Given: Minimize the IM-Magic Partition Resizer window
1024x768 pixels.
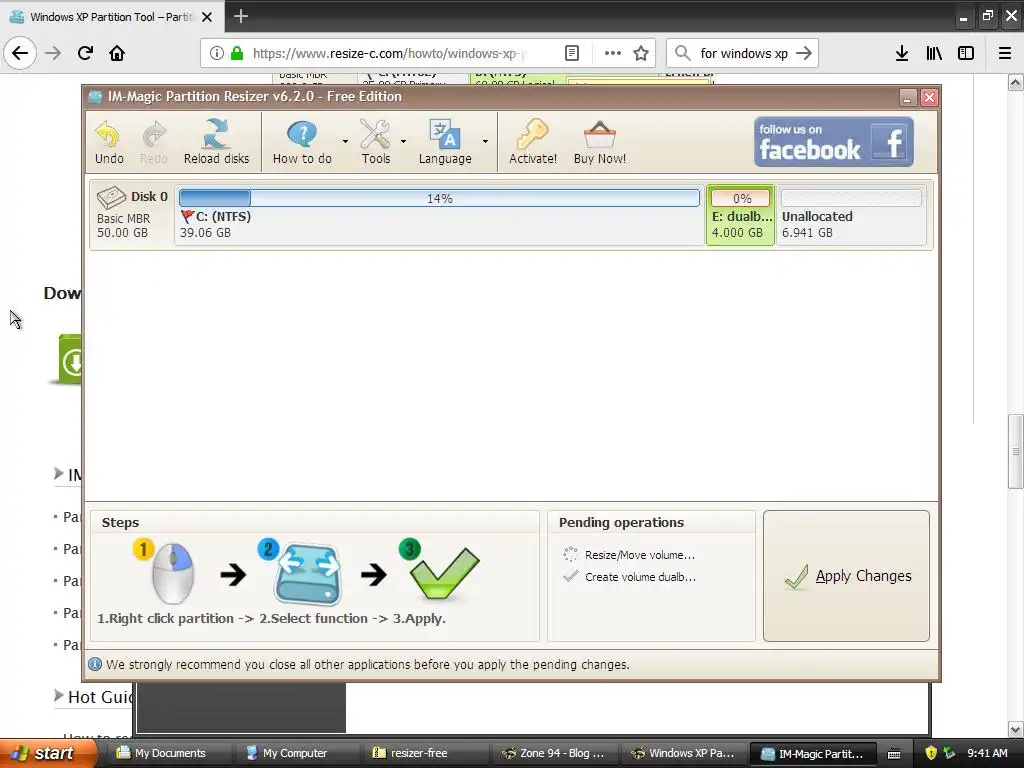Looking at the screenshot, I should [x=907, y=97].
